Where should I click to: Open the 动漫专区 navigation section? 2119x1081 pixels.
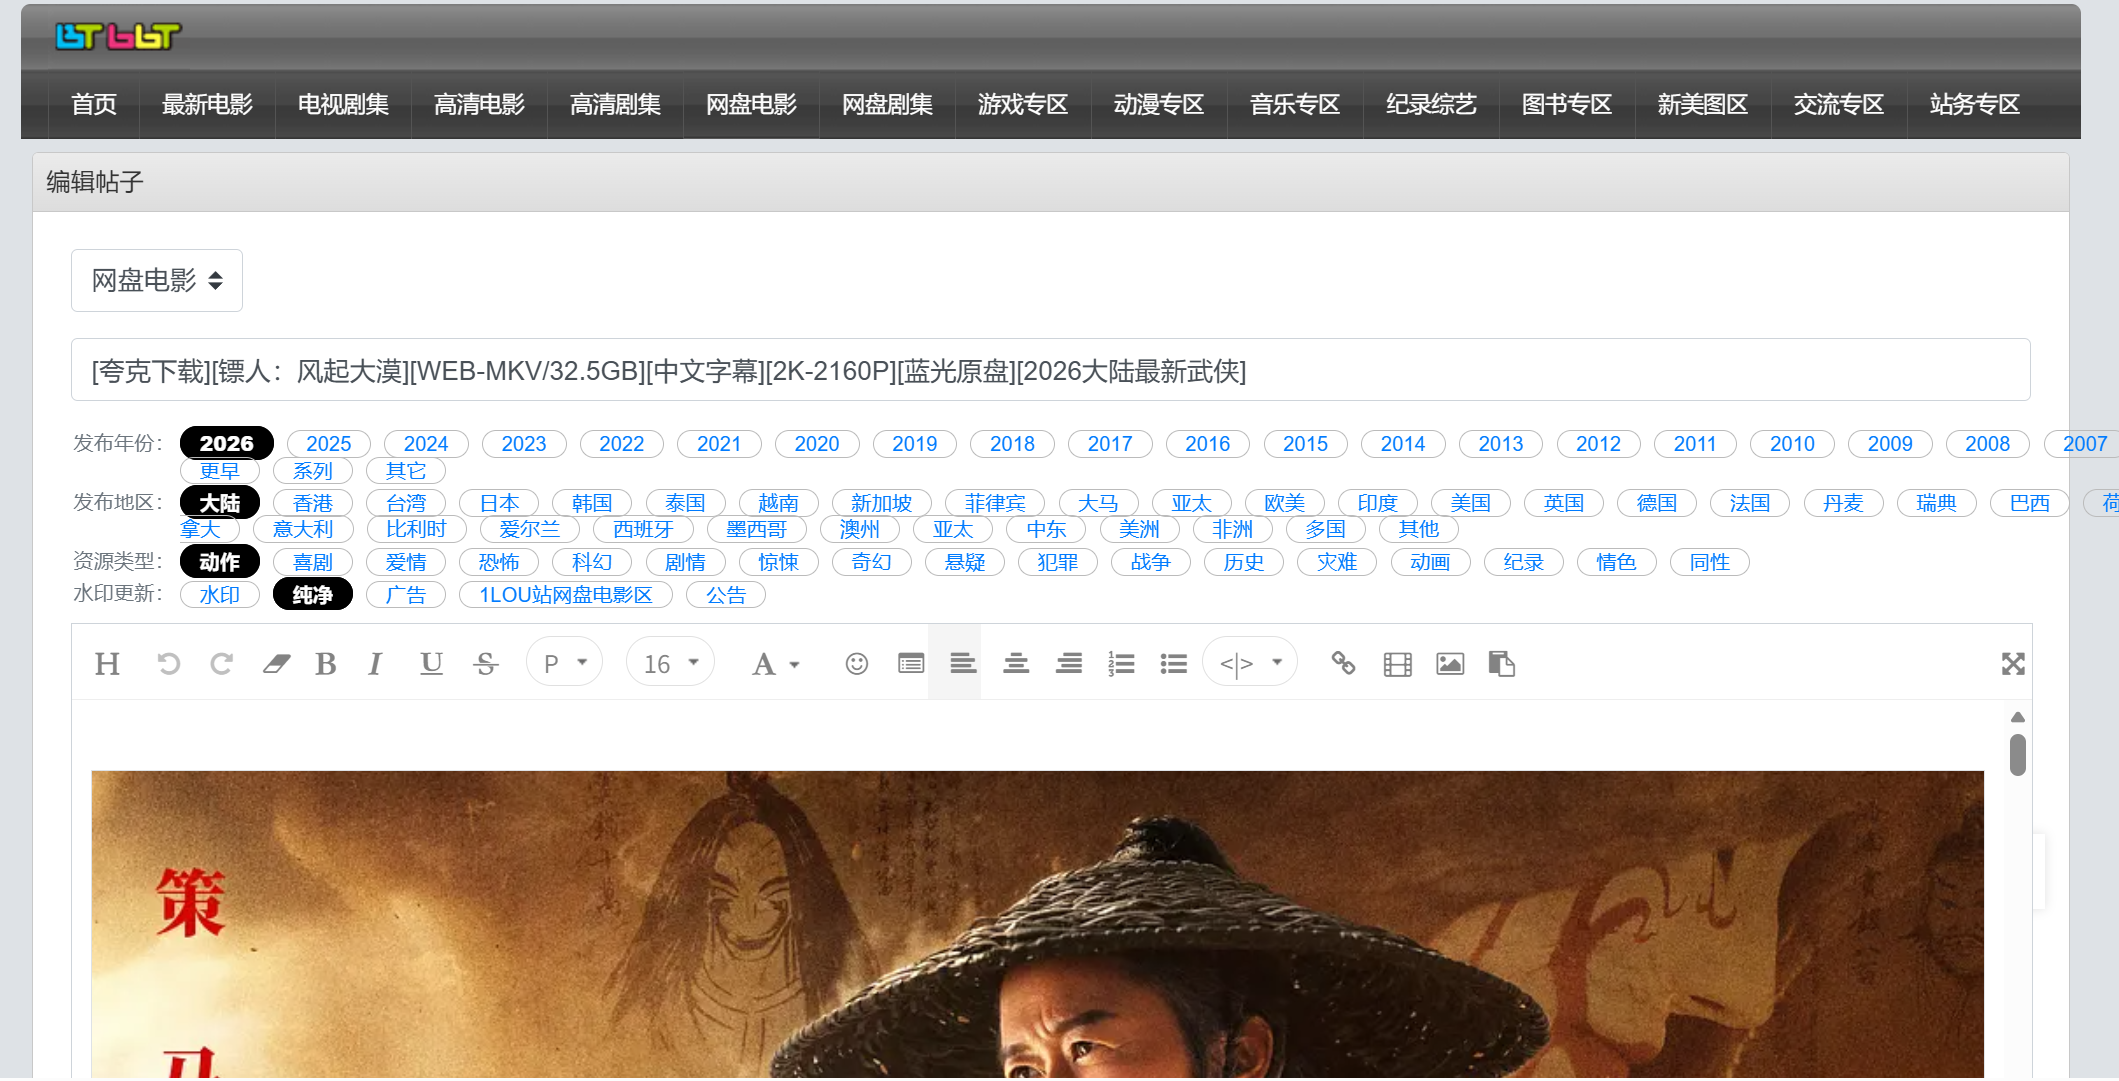point(1159,104)
